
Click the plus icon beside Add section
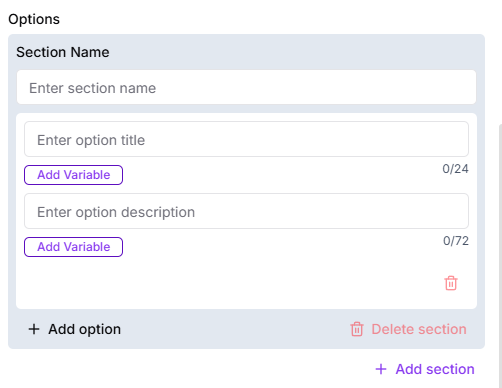(381, 369)
